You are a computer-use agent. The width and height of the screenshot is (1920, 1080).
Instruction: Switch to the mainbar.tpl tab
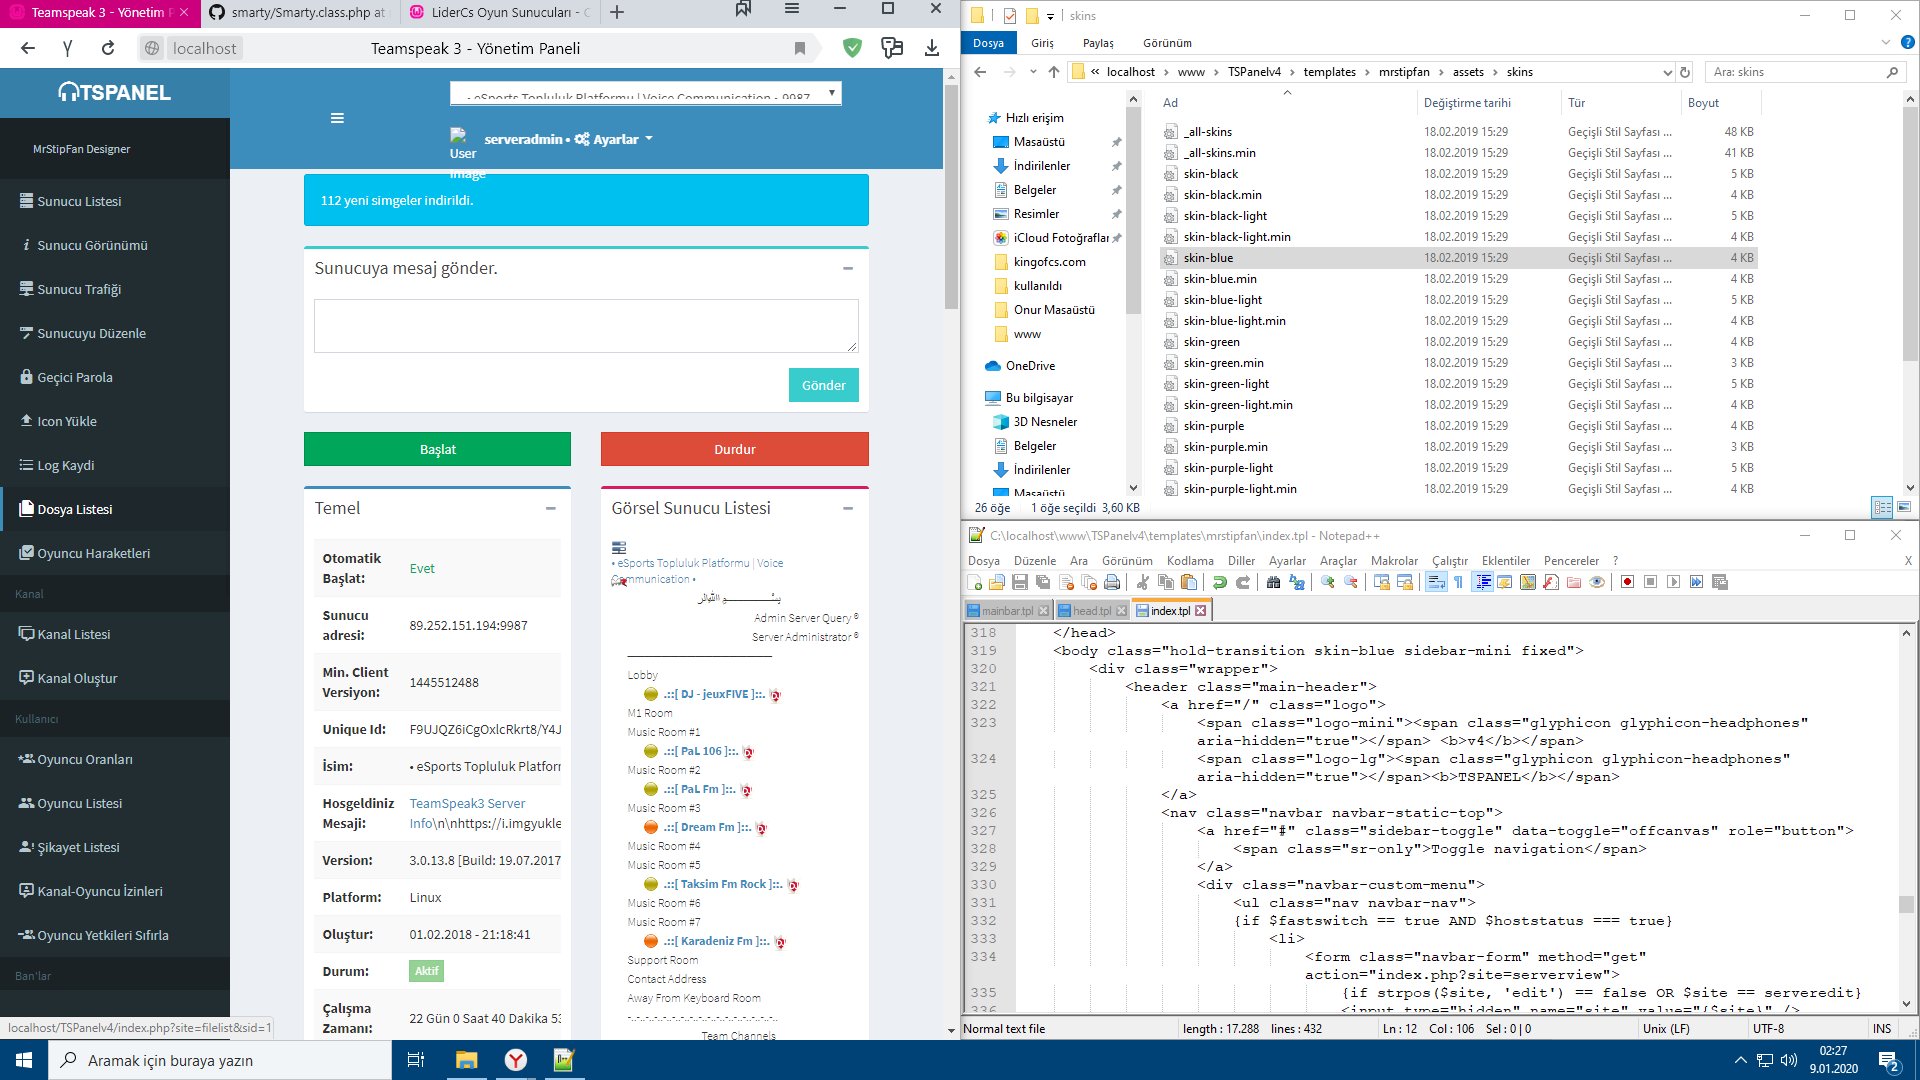click(x=1007, y=611)
